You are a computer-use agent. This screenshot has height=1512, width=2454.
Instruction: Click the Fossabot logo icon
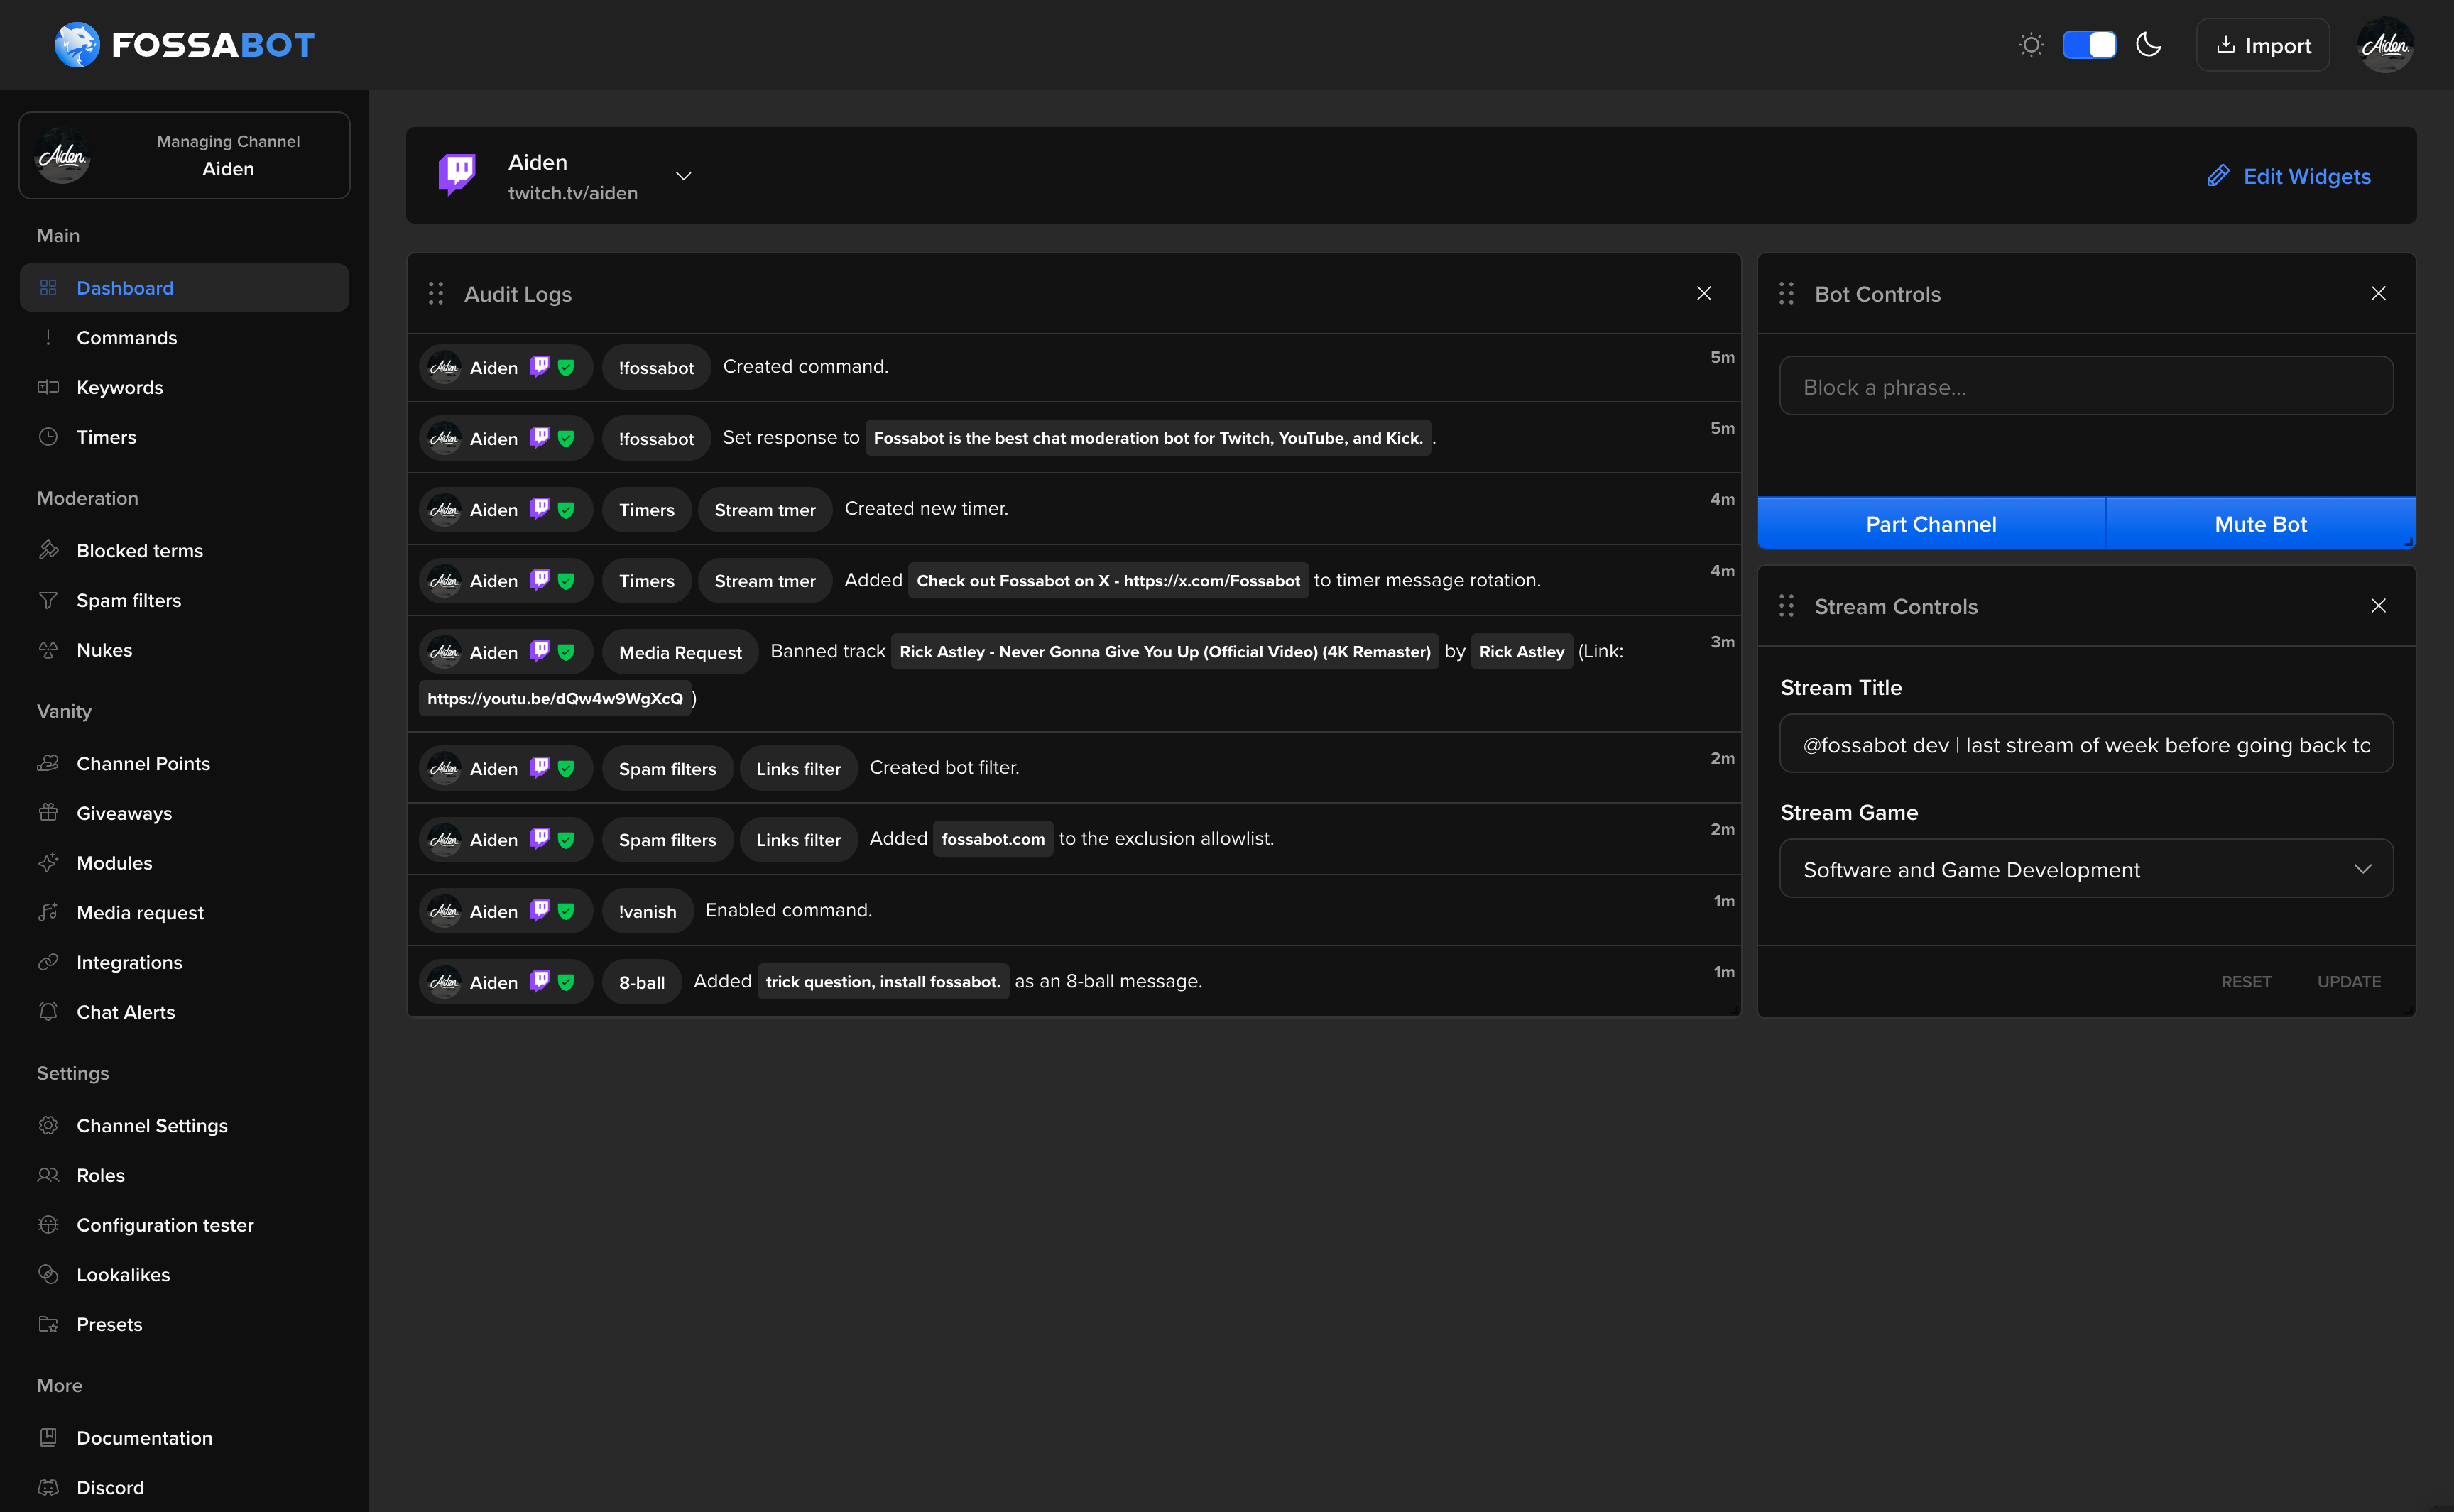(x=77, y=45)
